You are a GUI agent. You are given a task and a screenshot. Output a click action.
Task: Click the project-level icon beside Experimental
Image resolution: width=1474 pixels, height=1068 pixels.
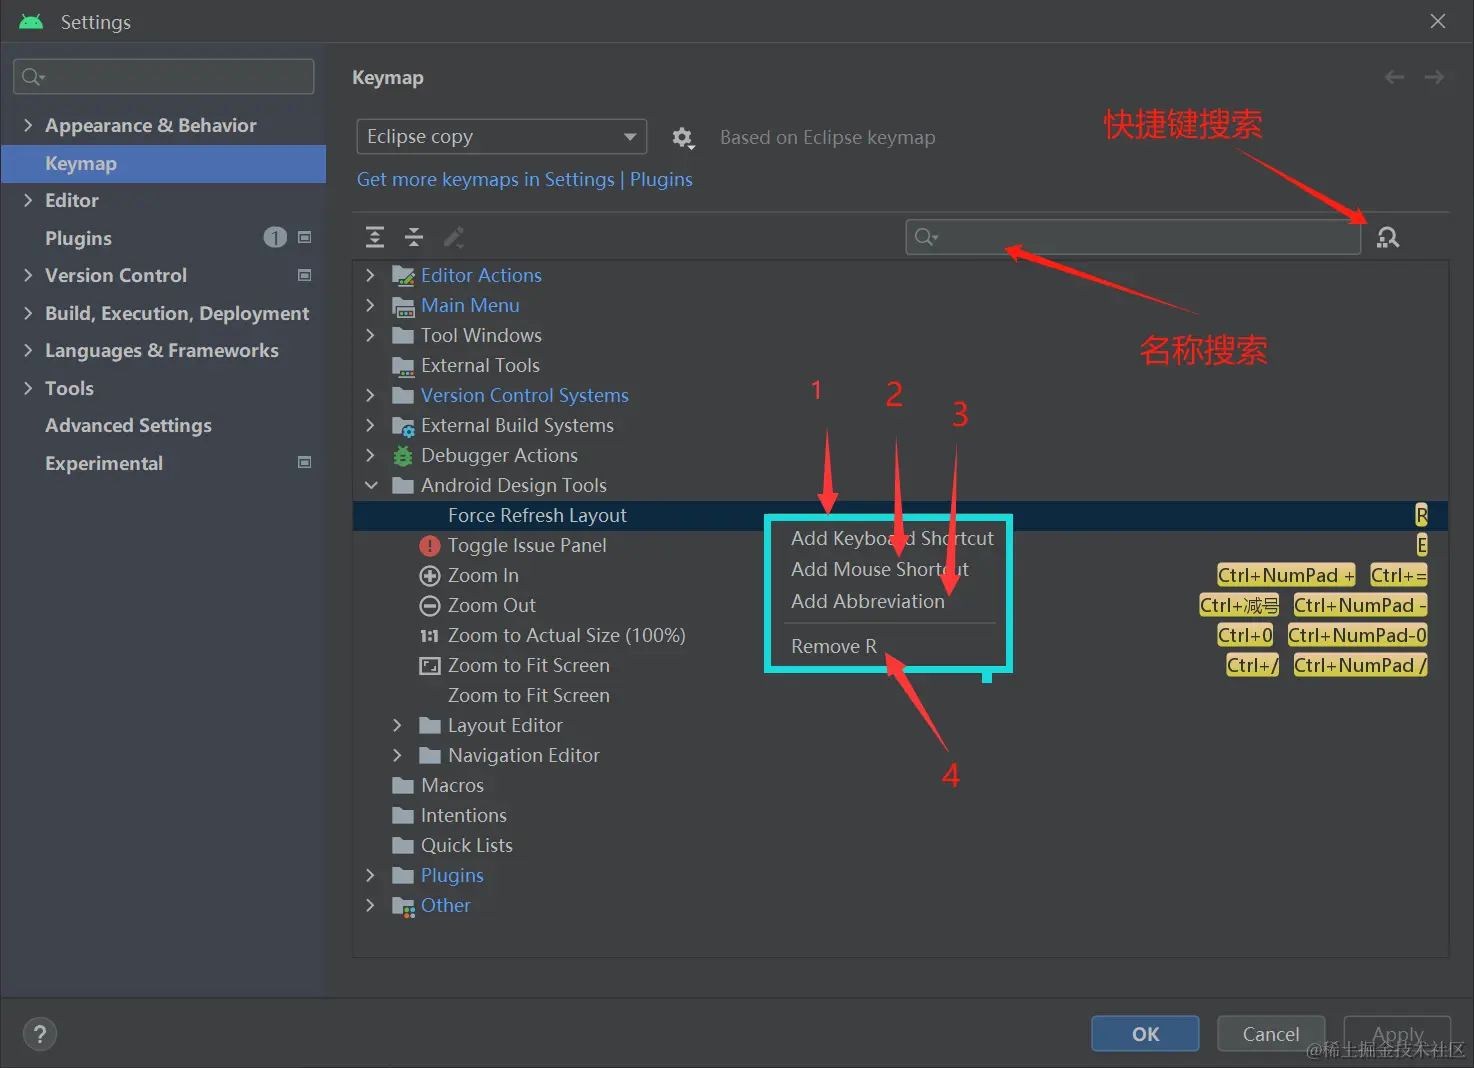point(305,462)
